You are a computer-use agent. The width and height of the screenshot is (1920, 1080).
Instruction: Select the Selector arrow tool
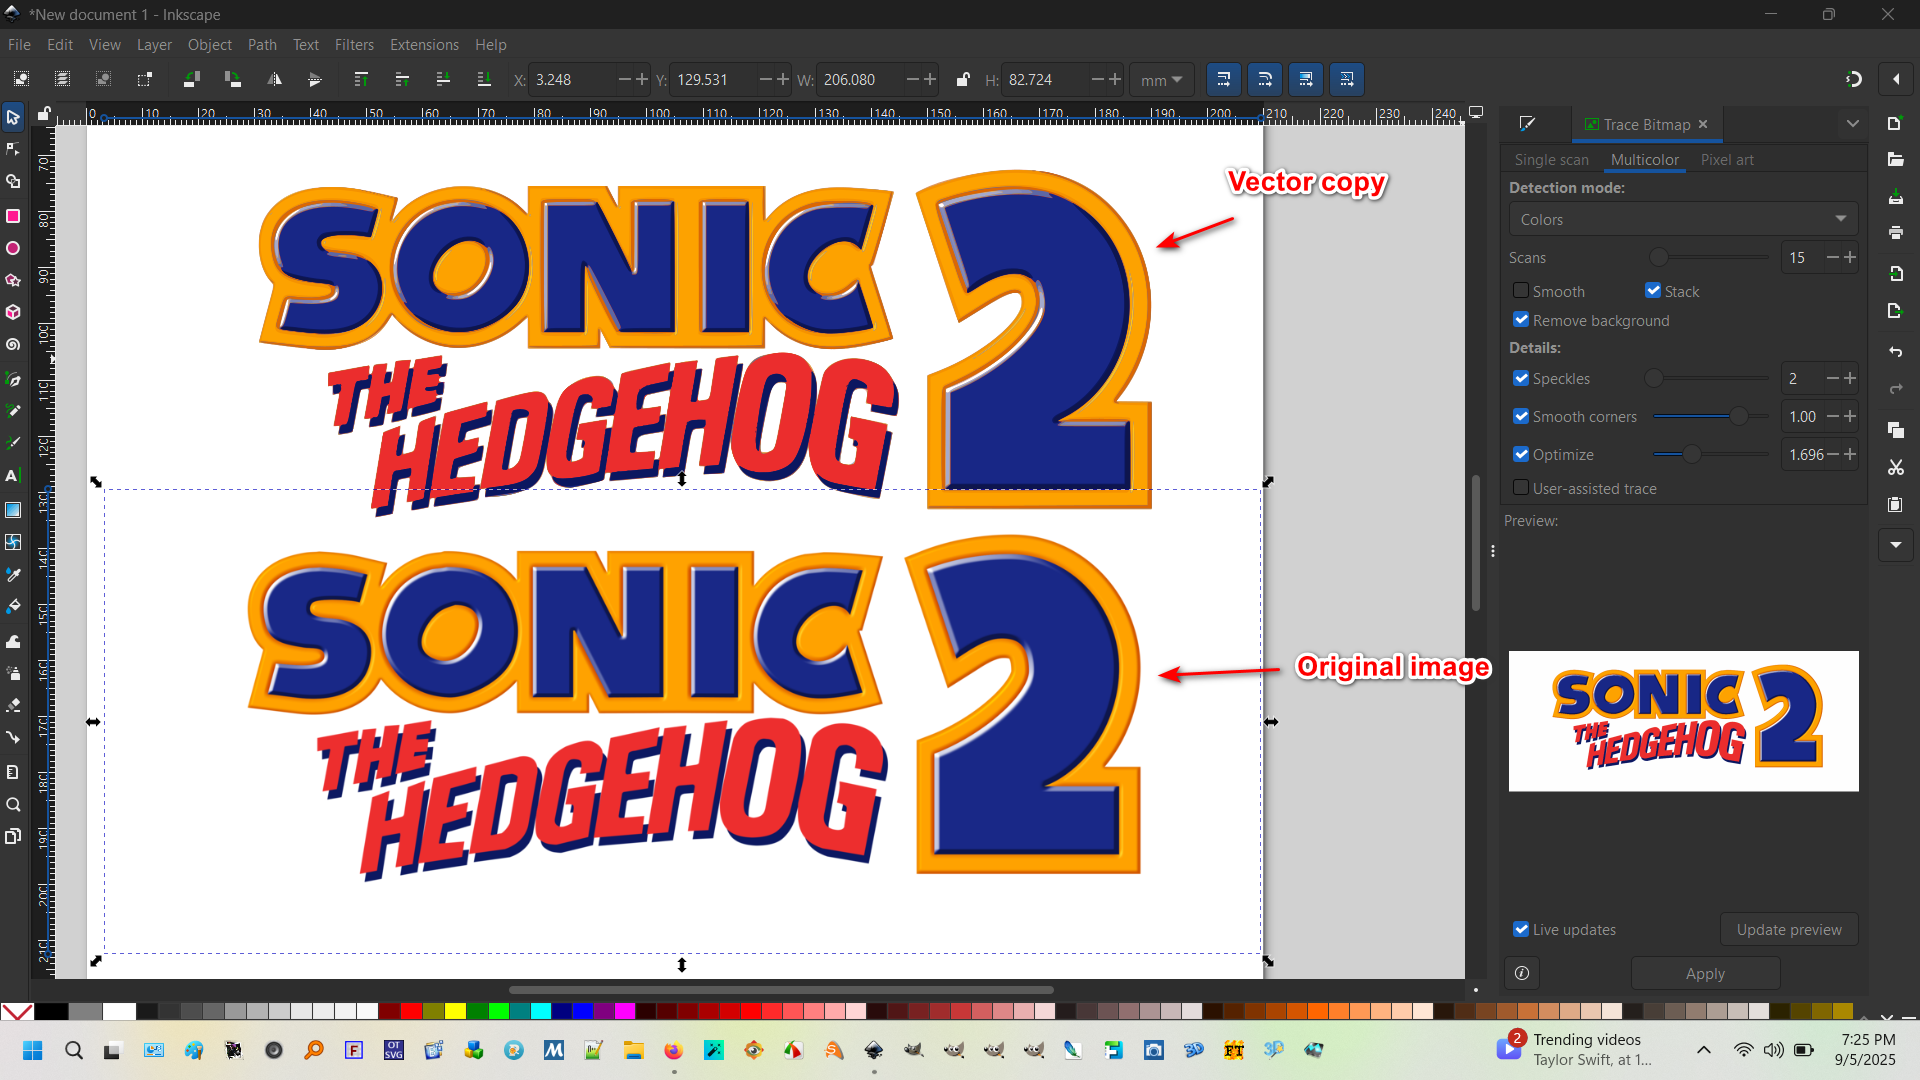coord(13,117)
